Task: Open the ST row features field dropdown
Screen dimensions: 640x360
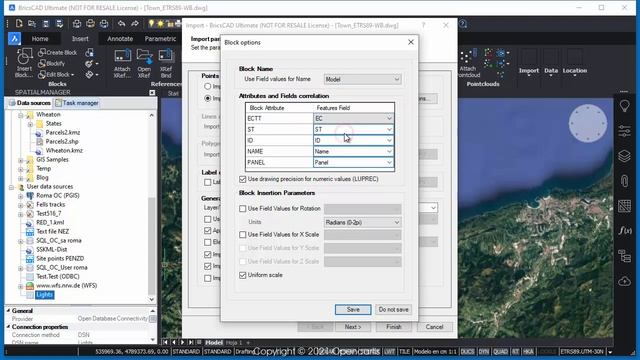Action: 353,129
